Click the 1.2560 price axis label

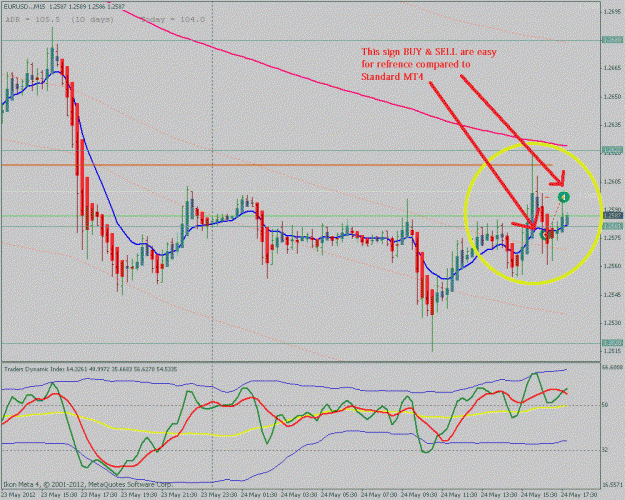pyautogui.click(x=612, y=266)
